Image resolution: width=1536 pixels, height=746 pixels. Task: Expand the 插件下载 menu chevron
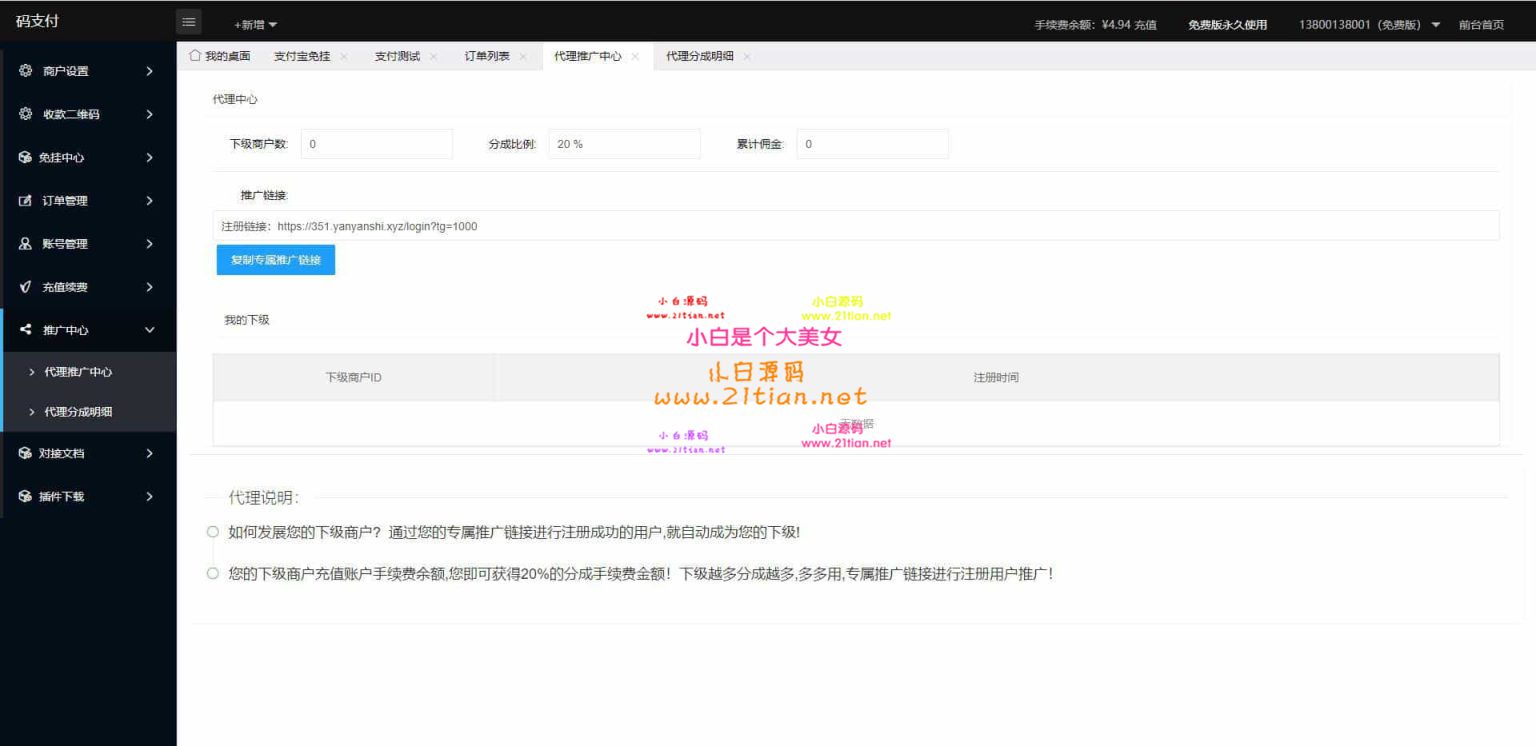tap(150, 496)
